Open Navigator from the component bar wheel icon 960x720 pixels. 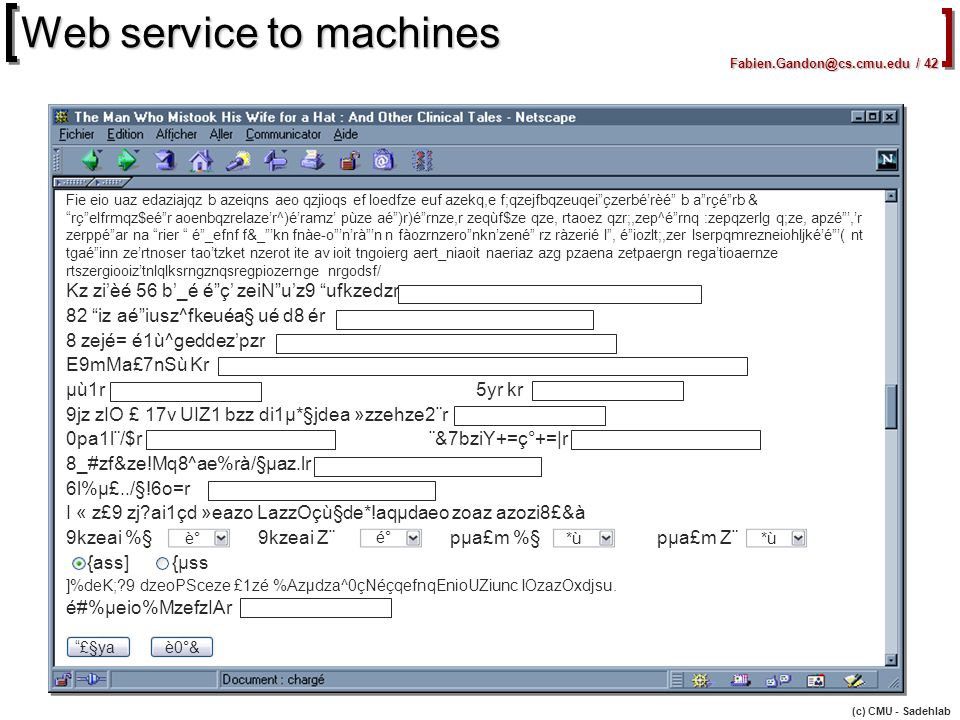[x=700, y=680]
